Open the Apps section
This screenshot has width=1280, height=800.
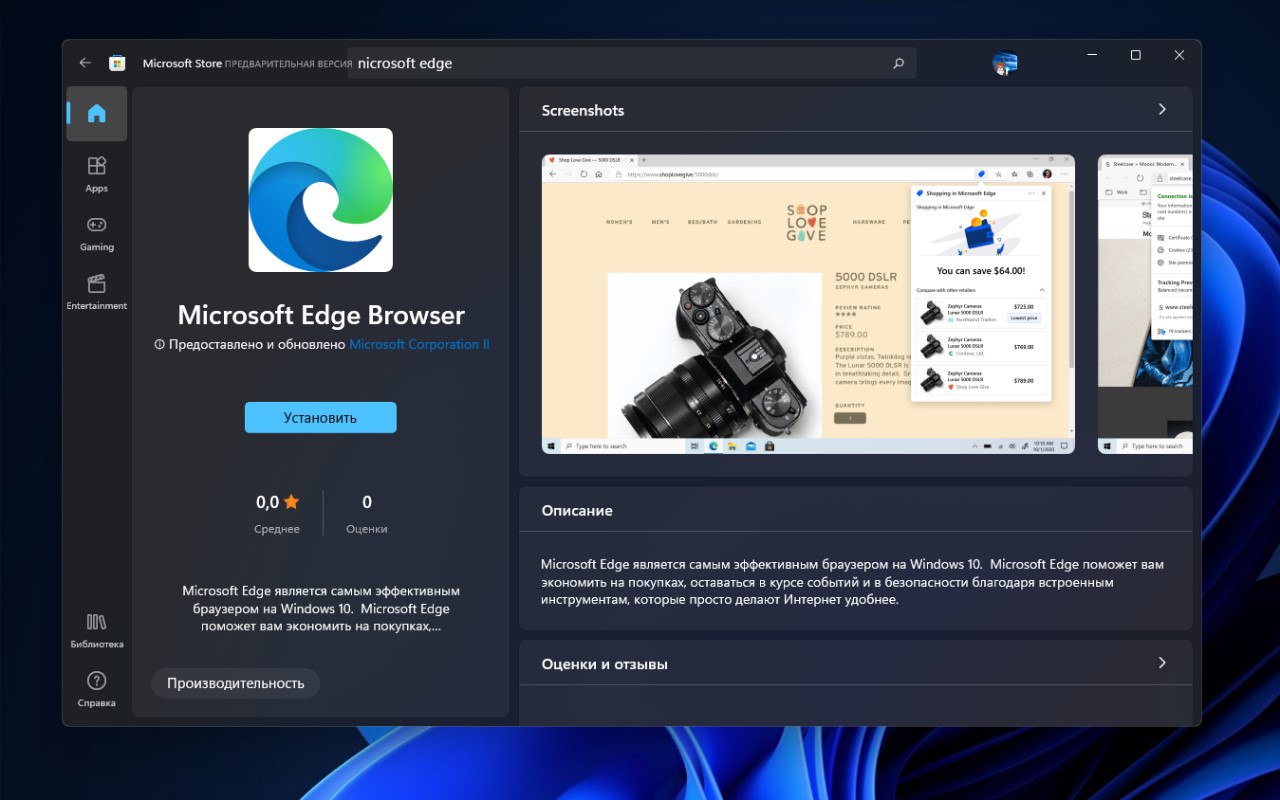[x=97, y=174]
